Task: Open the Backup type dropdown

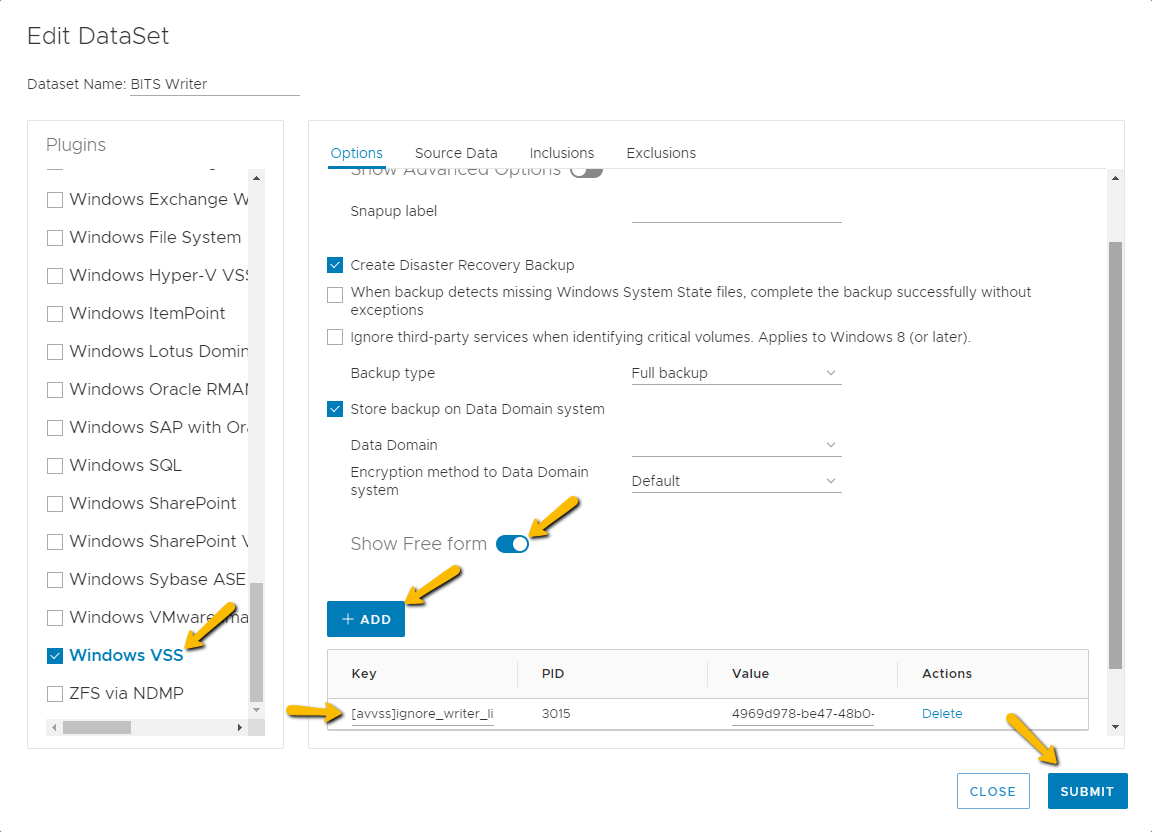Action: pyautogui.click(x=736, y=373)
